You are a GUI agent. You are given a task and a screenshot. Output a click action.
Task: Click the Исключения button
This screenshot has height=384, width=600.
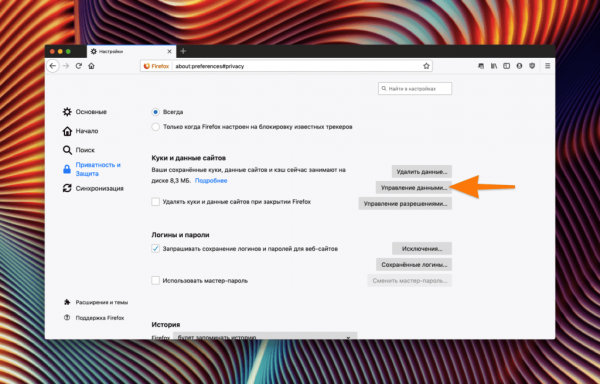coord(422,249)
